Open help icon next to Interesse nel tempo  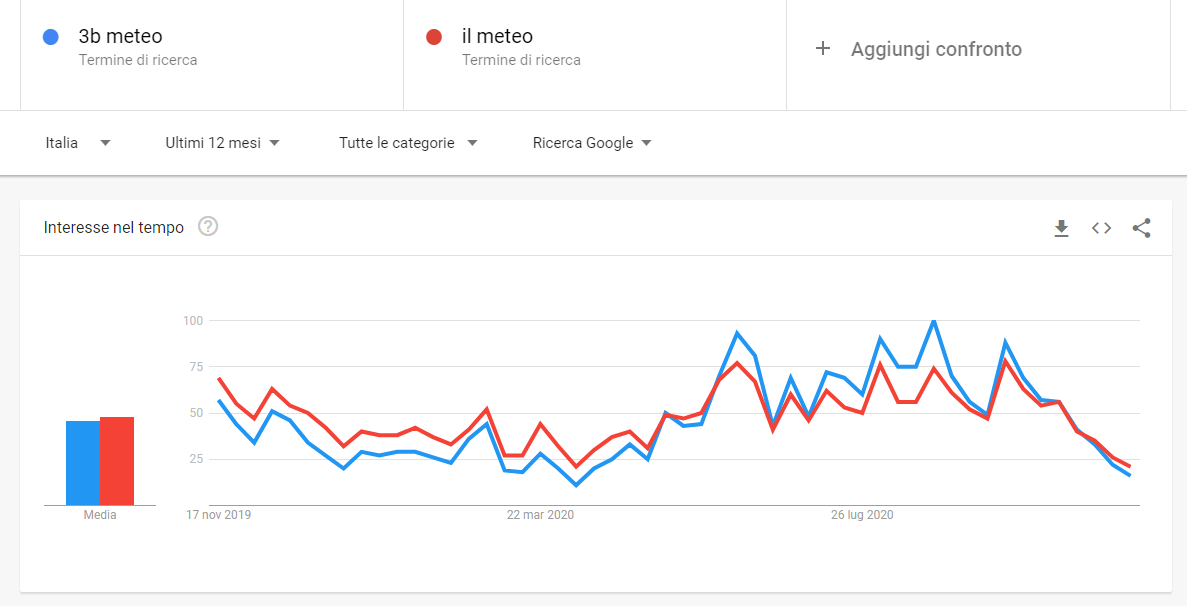click(x=208, y=226)
